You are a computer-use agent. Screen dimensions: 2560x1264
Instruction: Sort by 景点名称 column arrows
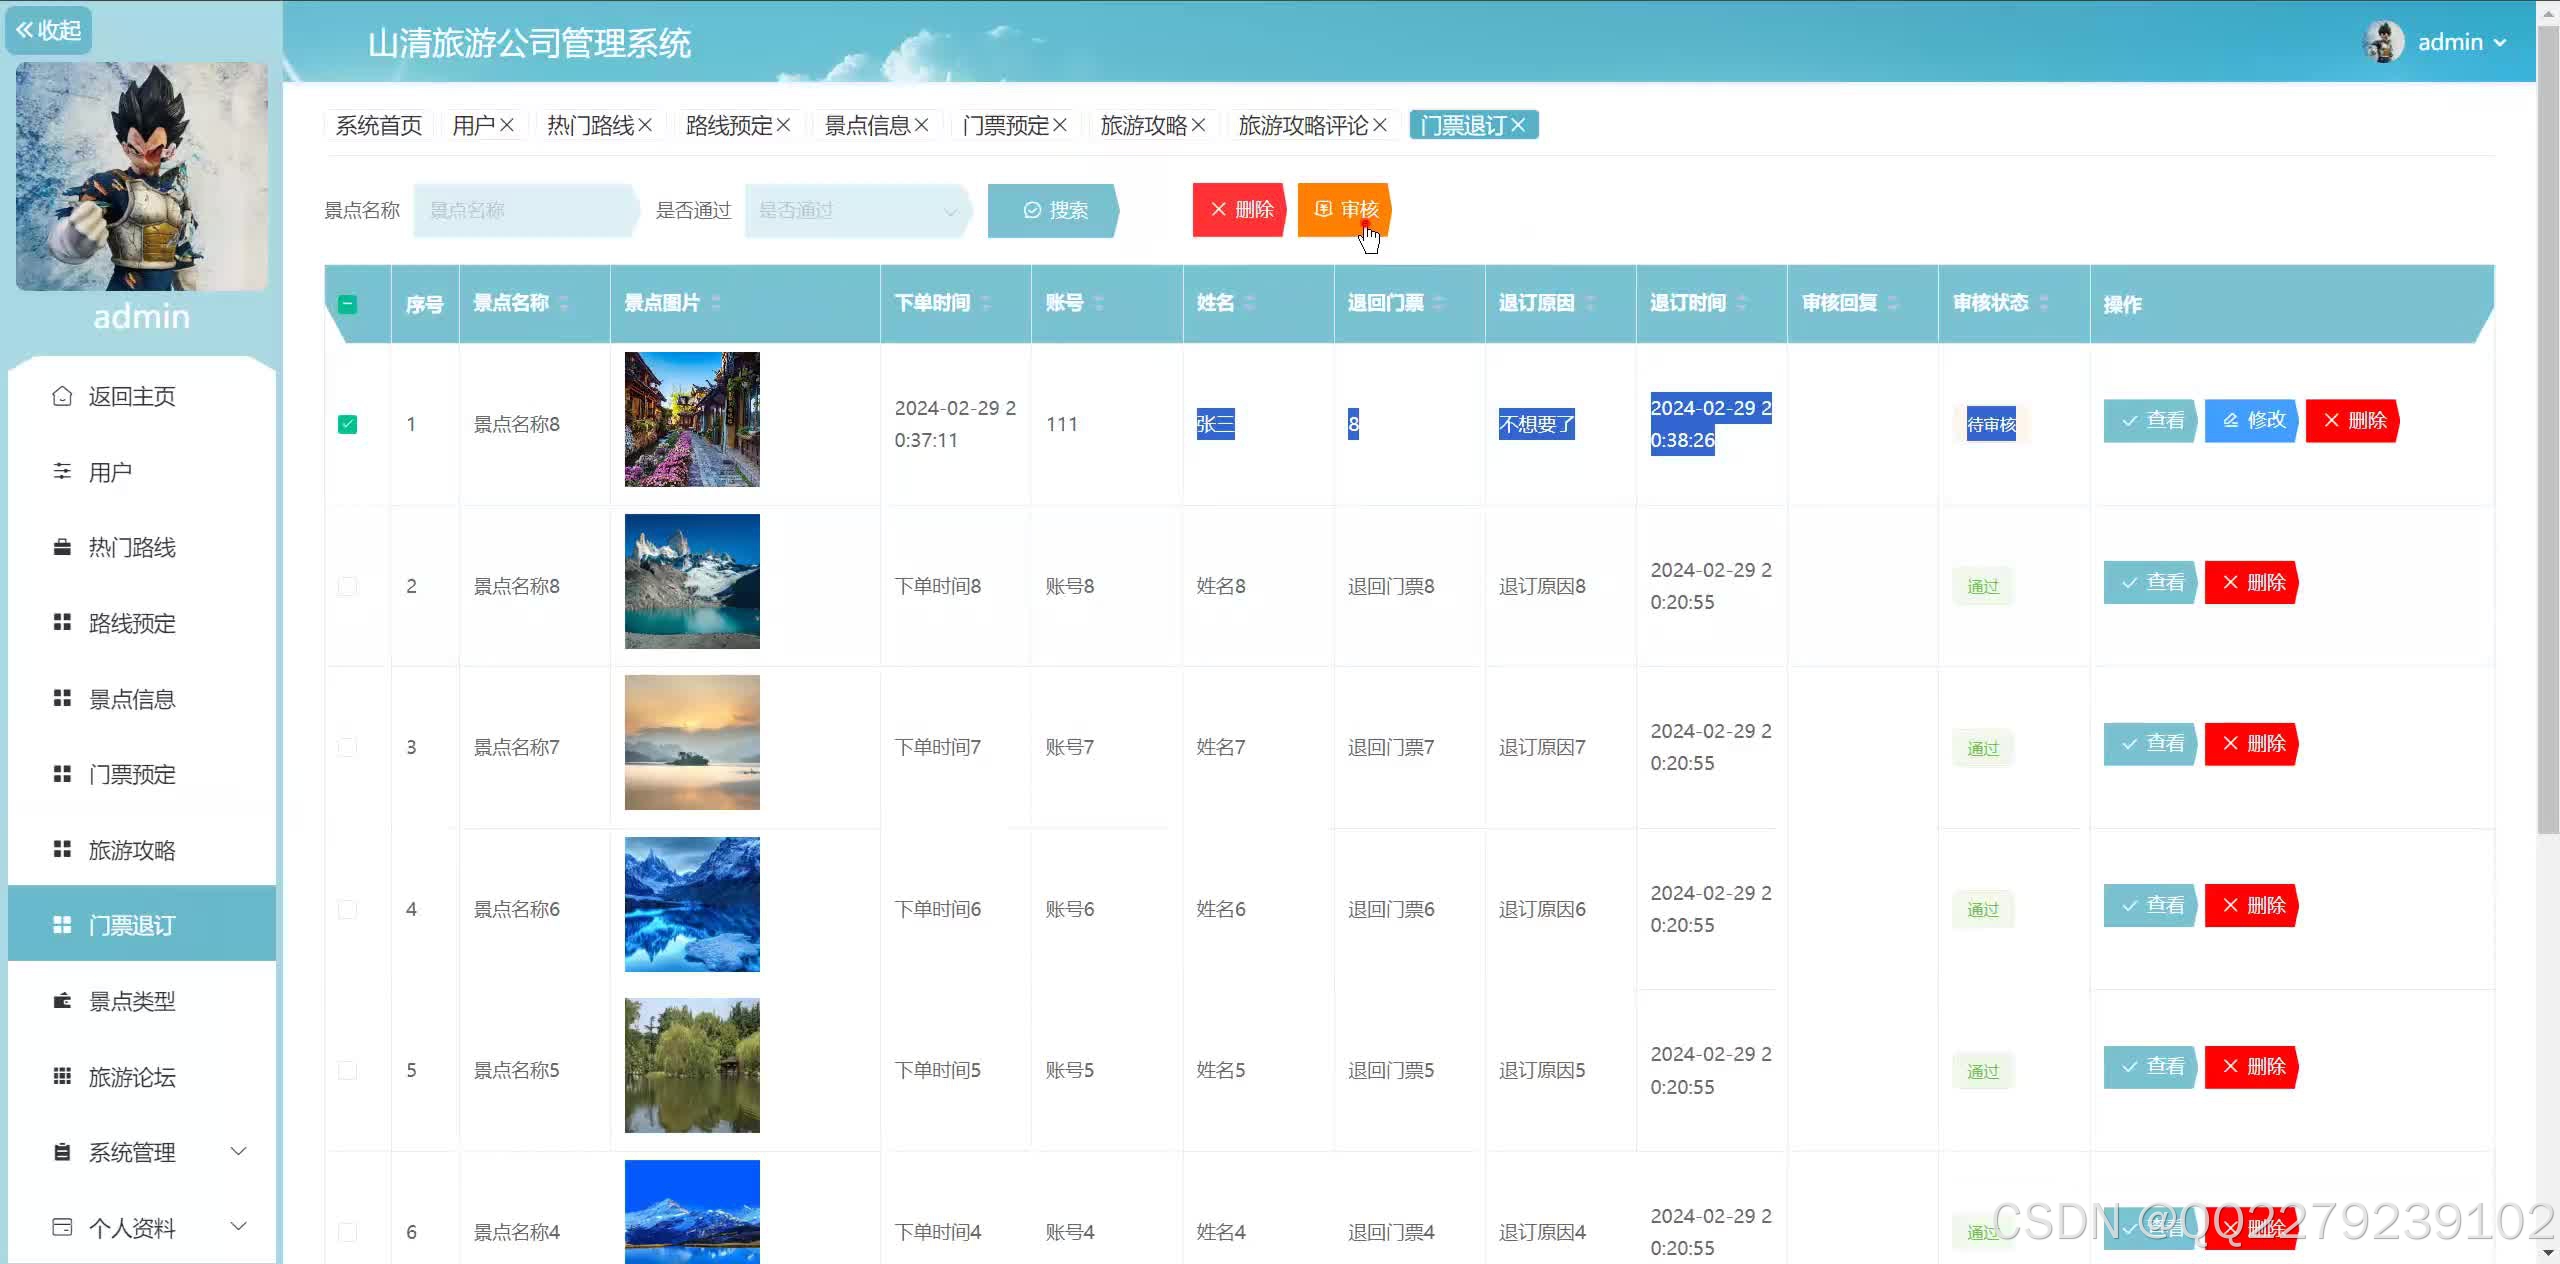564,303
